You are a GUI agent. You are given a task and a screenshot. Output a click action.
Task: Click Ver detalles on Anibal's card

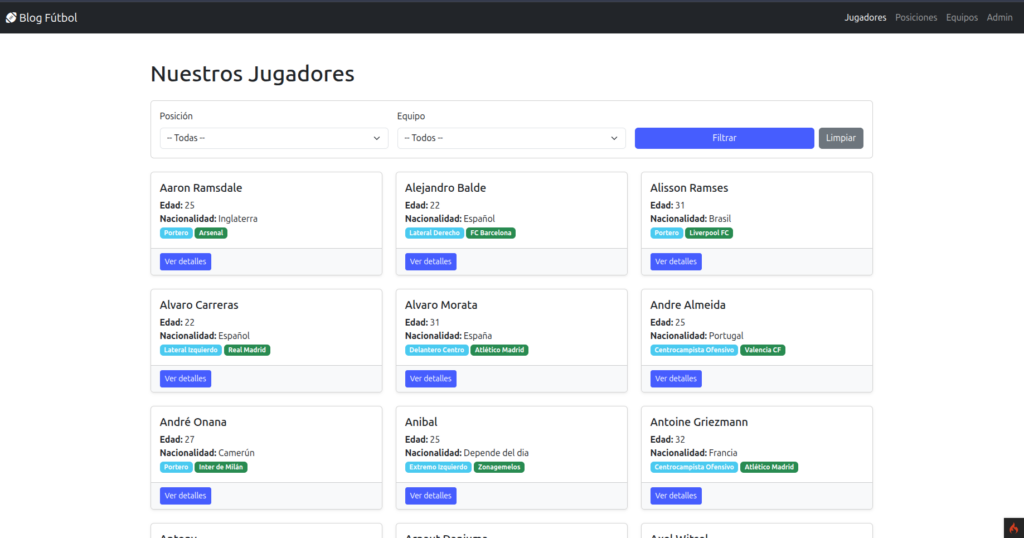coord(430,496)
